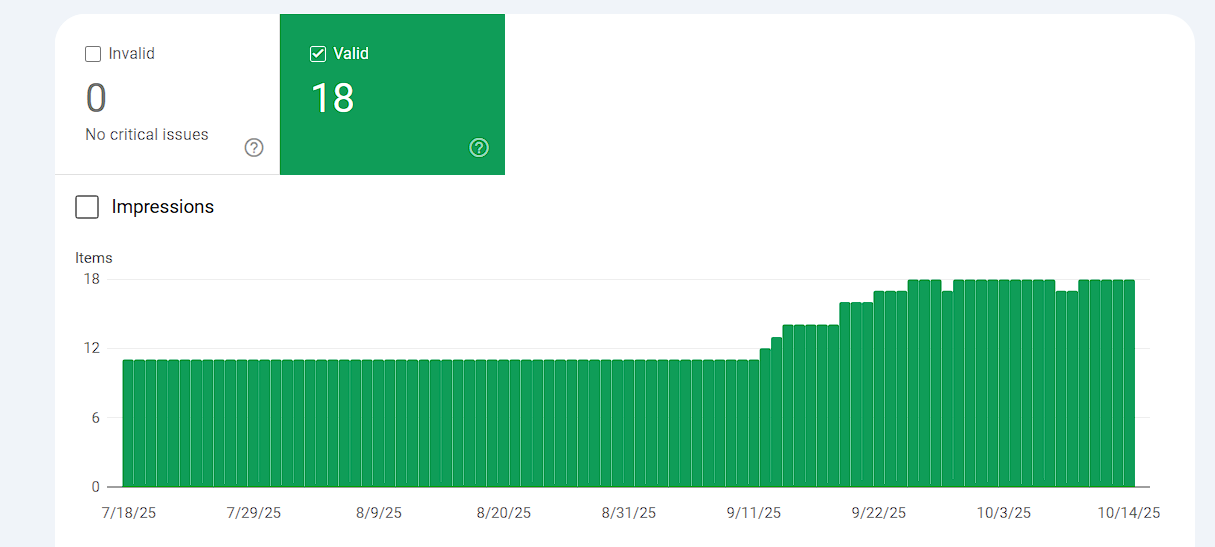Click the Impressions label text
The height and width of the screenshot is (547, 1215).
click(163, 207)
